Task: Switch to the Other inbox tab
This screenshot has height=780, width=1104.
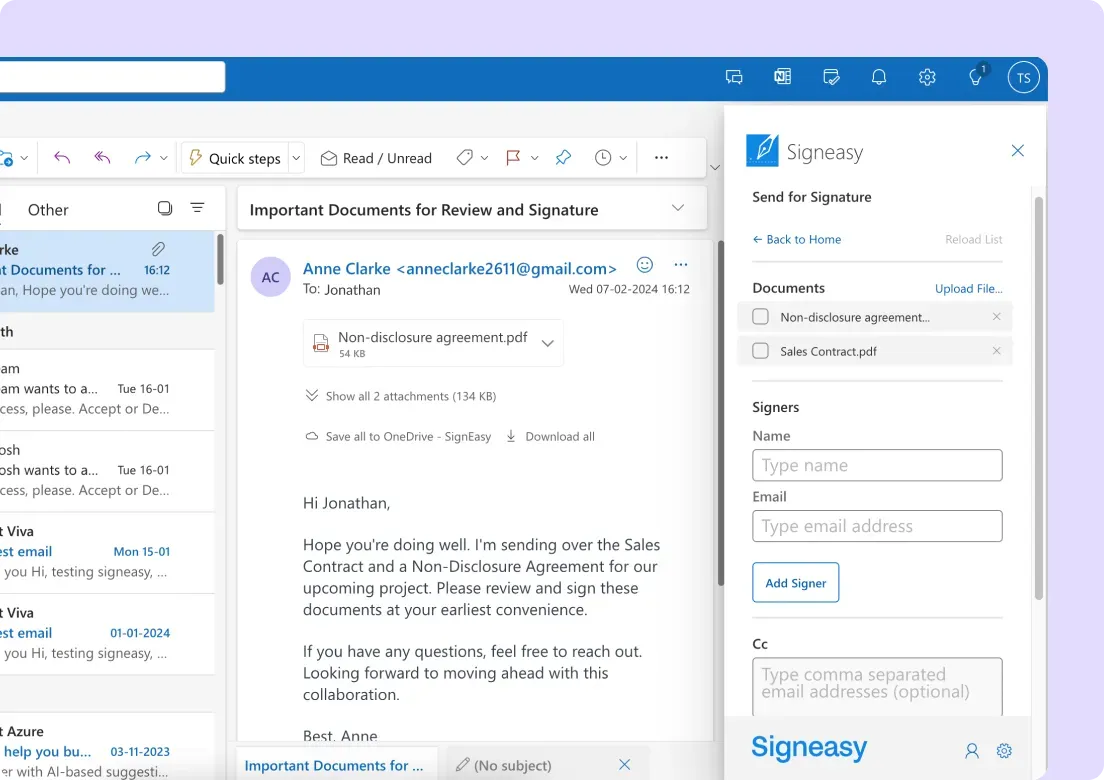Action: coord(47,209)
